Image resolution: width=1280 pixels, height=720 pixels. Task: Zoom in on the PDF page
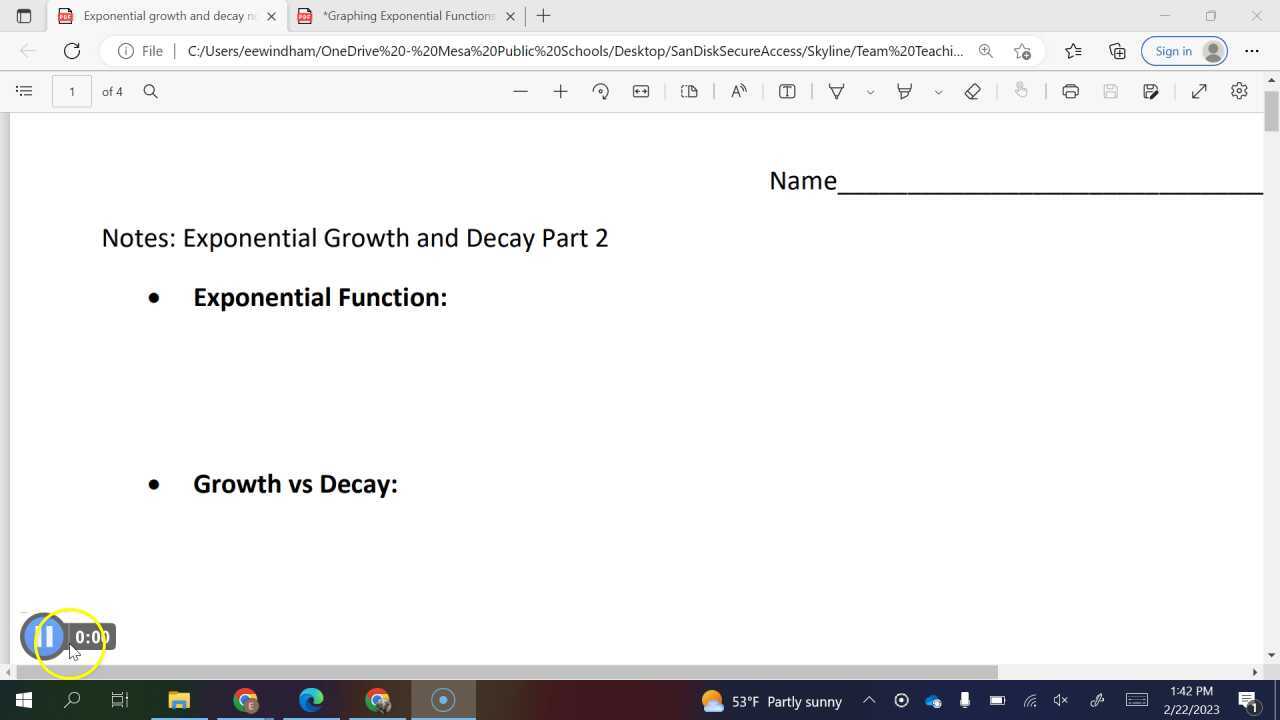pos(560,91)
